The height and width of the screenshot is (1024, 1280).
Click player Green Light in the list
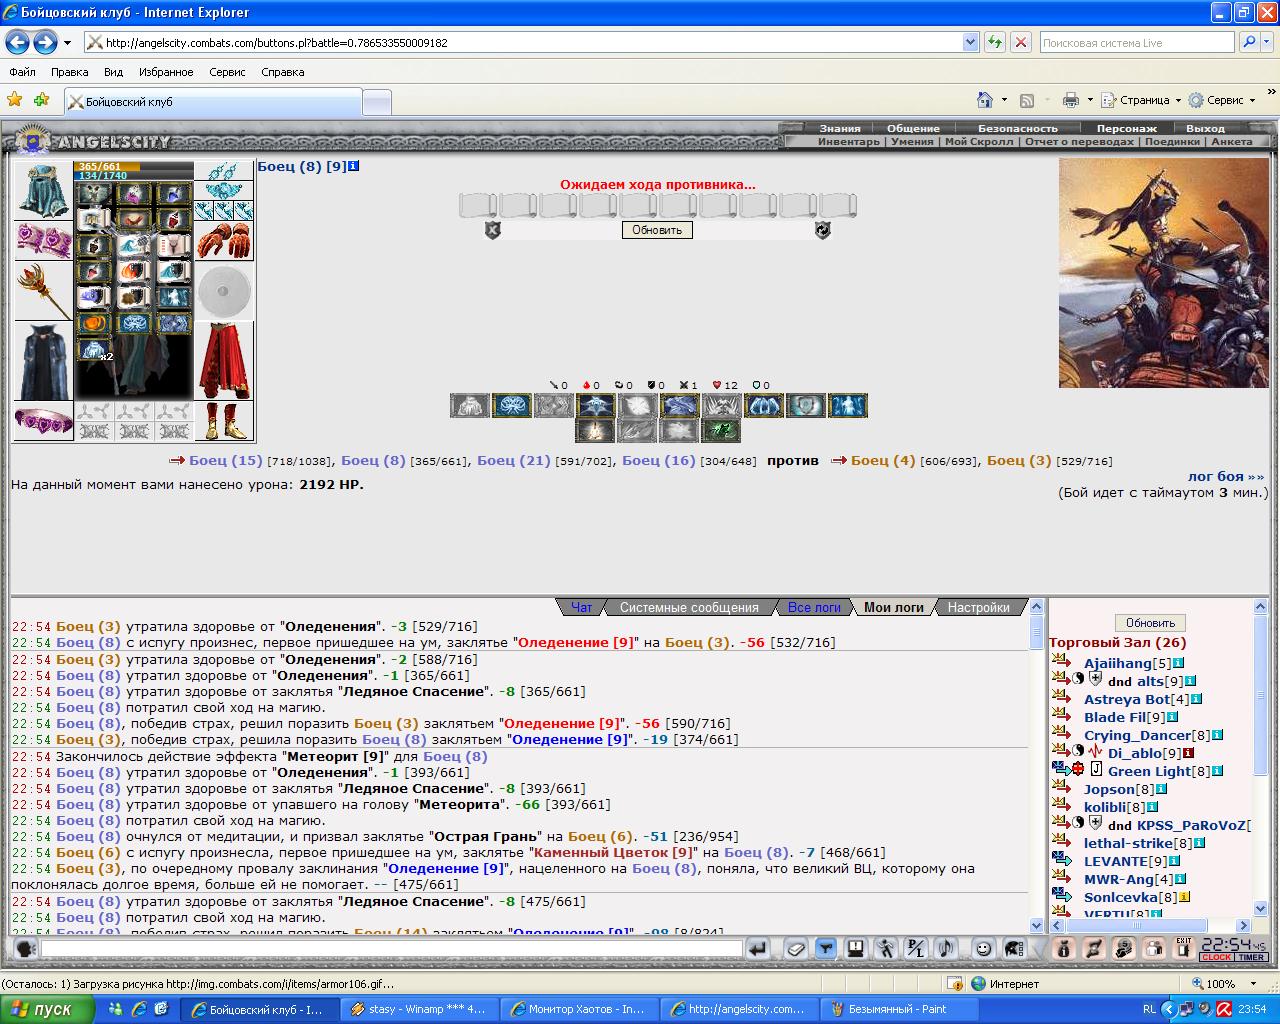click(x=1149, y=771)
